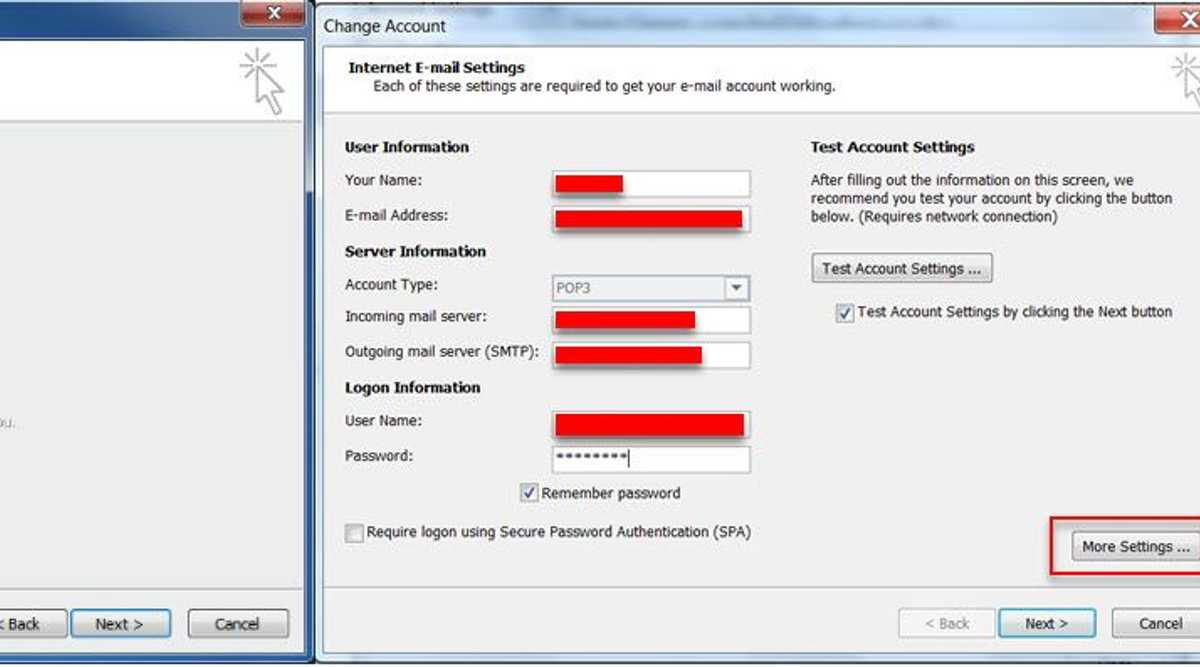Uncheck Remember password
This screenshot has width=1200, height=667.
[x=528, y=493]
